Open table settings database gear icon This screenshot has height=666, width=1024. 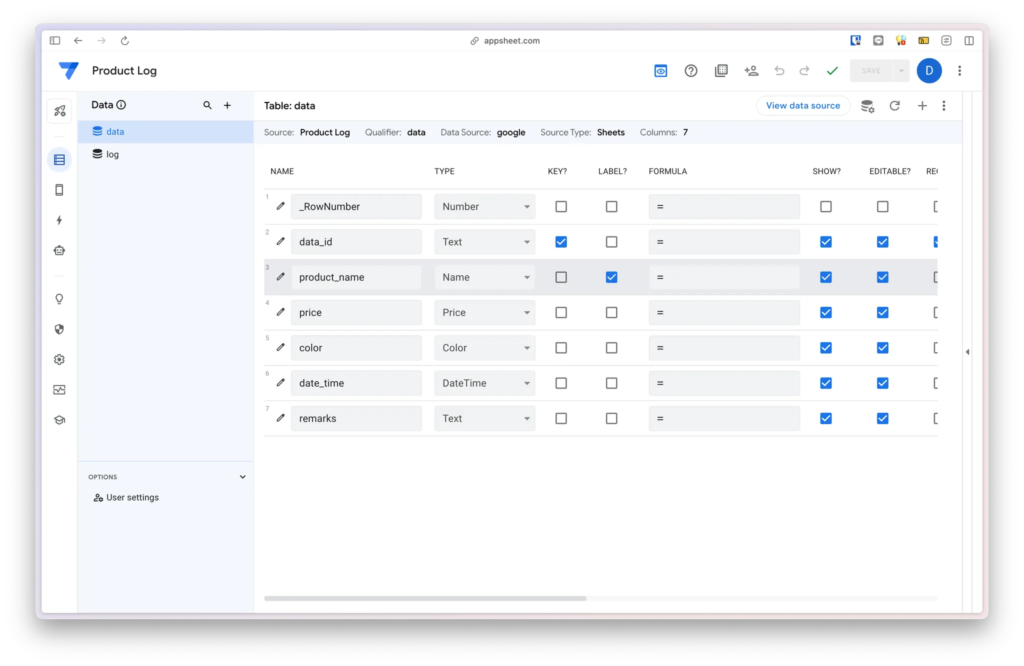[x=867, y=106]
